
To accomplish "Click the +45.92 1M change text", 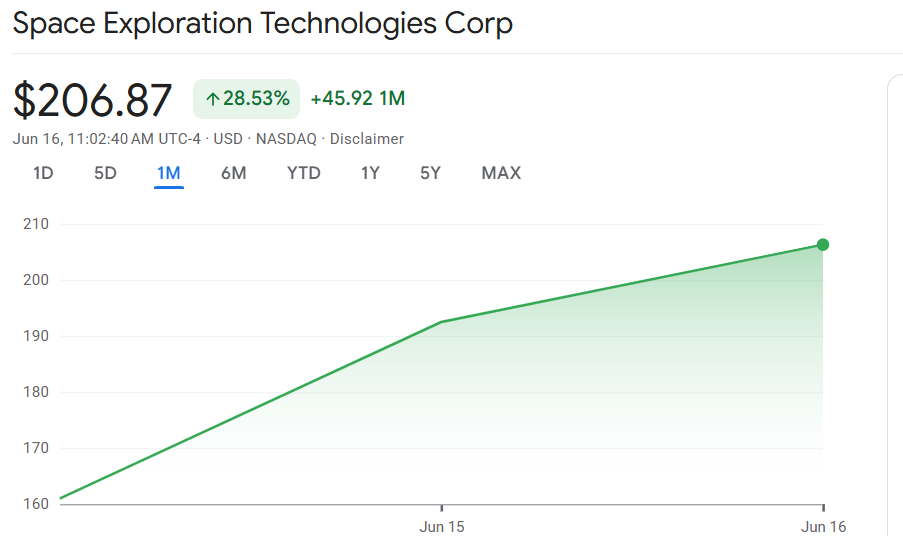I will (x=358, y=98).
